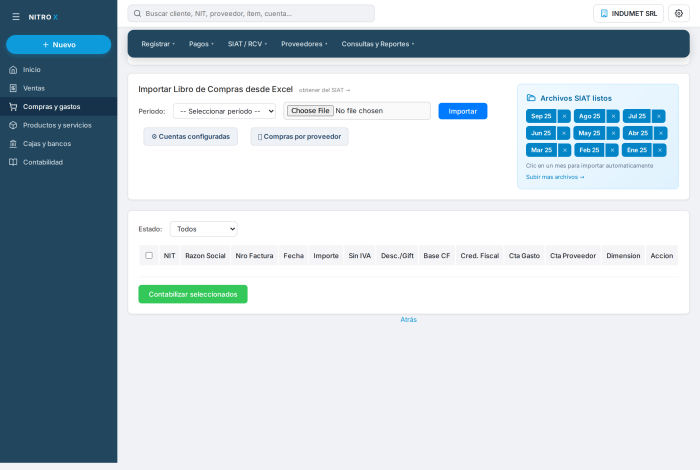This screenshot has width=700, height=470.
Task: Click the Dimension column header
Action: click(x=623, y=256)
